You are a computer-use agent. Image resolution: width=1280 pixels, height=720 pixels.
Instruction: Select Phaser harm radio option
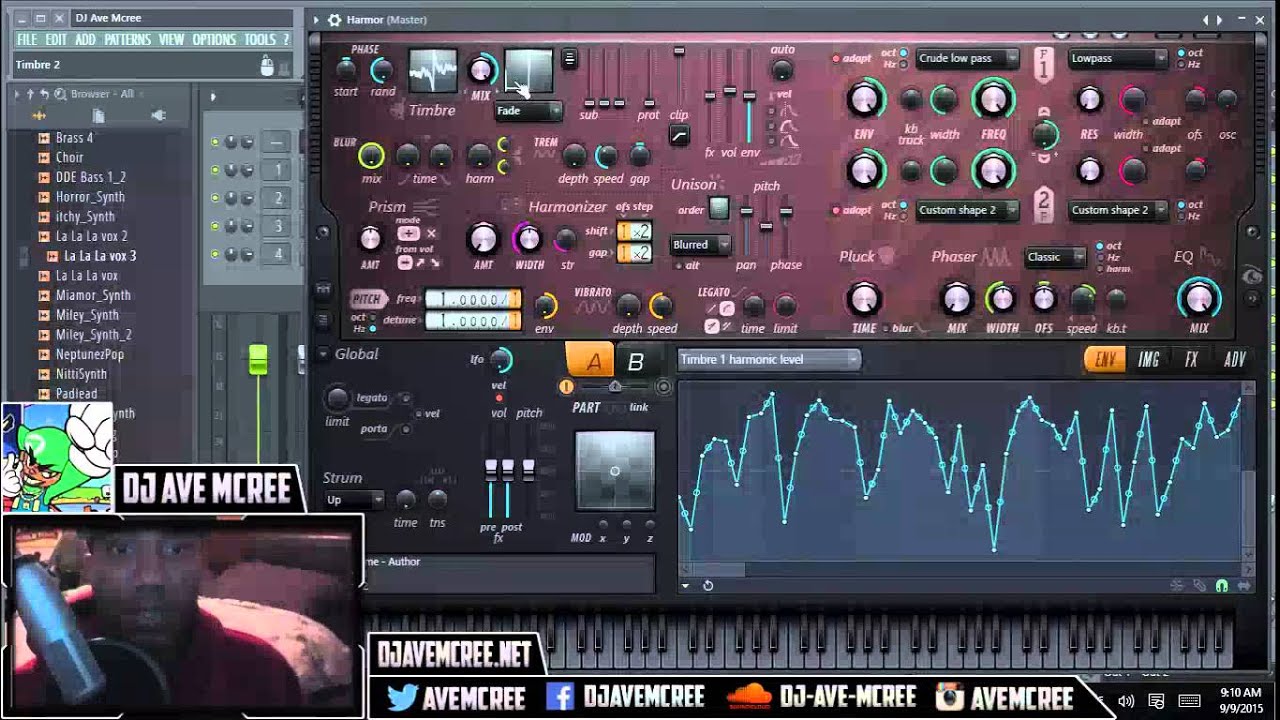pos(1100,270)
